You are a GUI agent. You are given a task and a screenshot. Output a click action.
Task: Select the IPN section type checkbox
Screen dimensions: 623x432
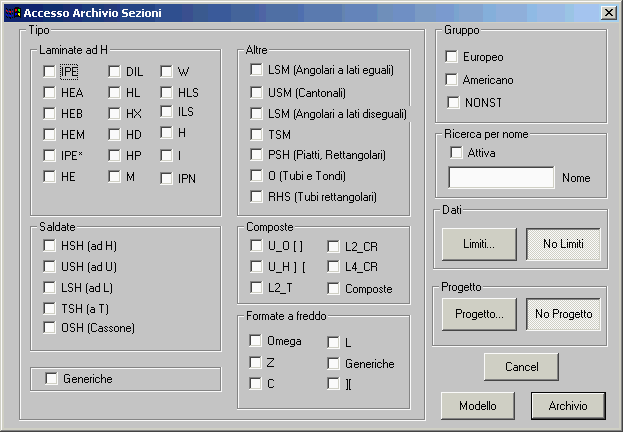point(167,179)
